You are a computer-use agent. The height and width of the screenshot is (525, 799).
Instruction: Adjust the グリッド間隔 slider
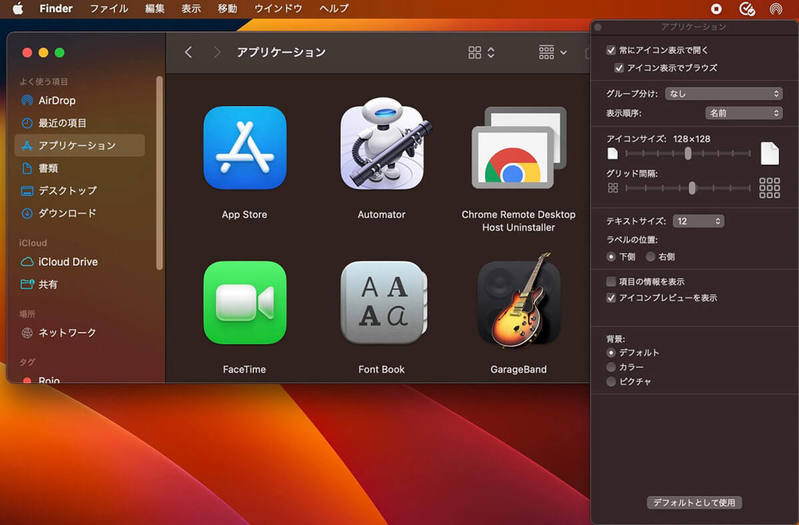tap(688, 188)
